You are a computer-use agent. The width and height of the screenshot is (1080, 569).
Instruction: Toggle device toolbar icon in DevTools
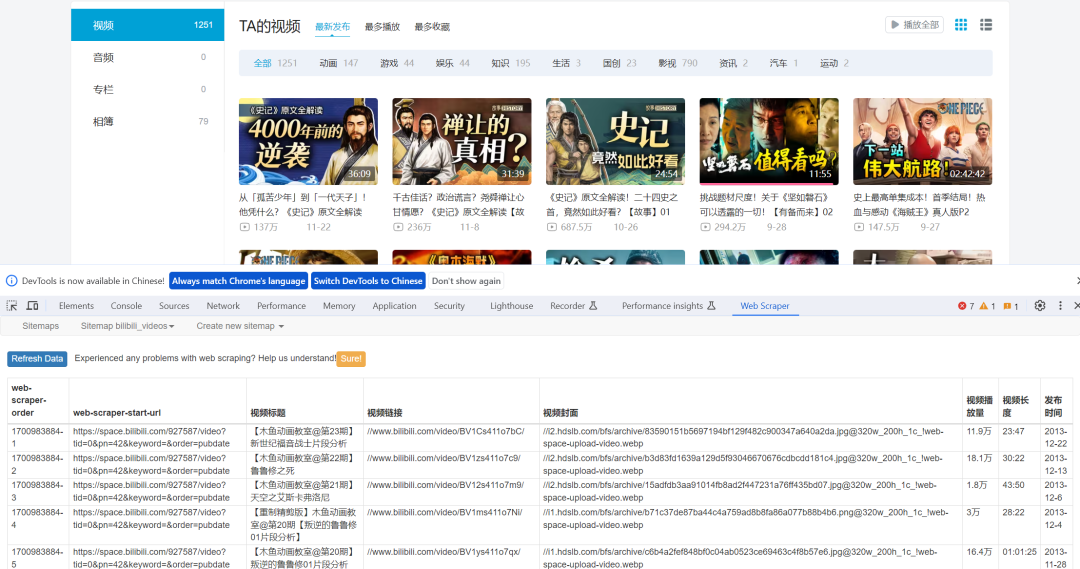32,306
